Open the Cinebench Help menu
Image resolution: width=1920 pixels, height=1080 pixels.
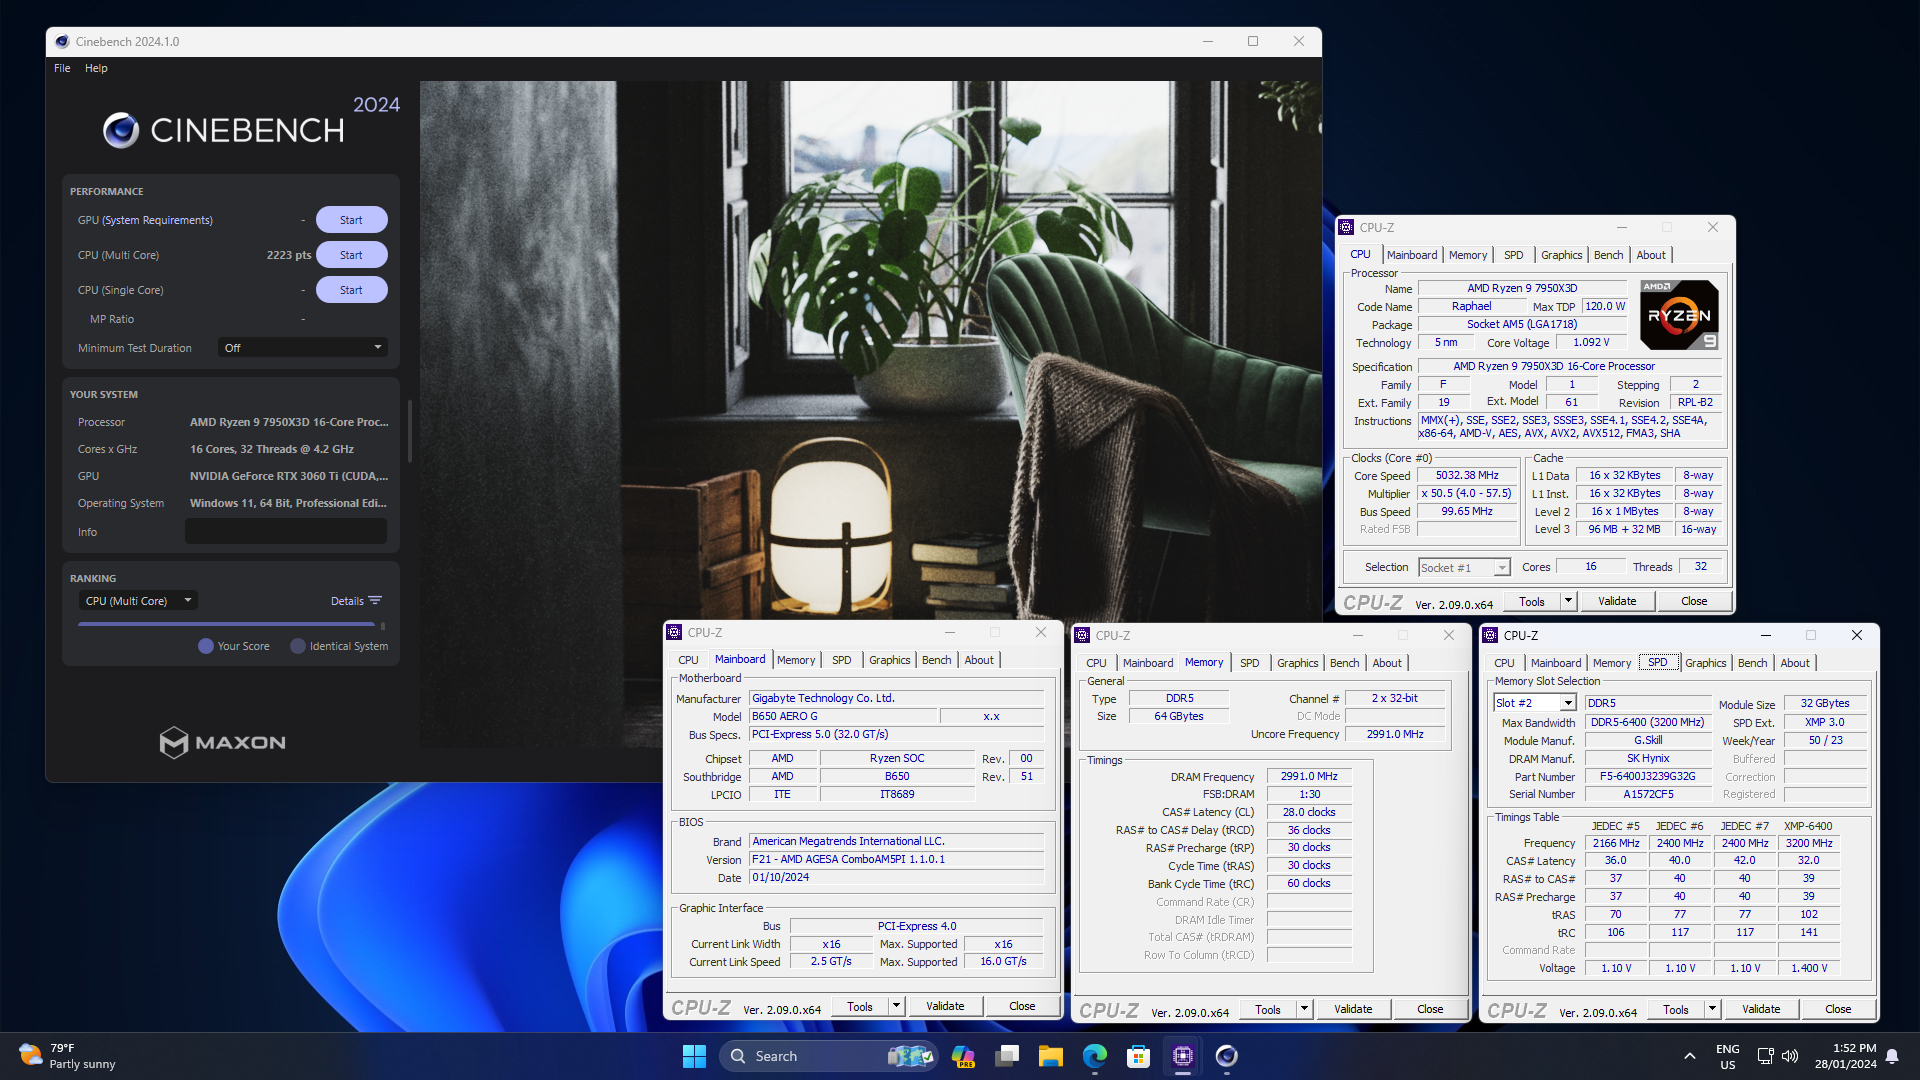click(x=96, y=68)
